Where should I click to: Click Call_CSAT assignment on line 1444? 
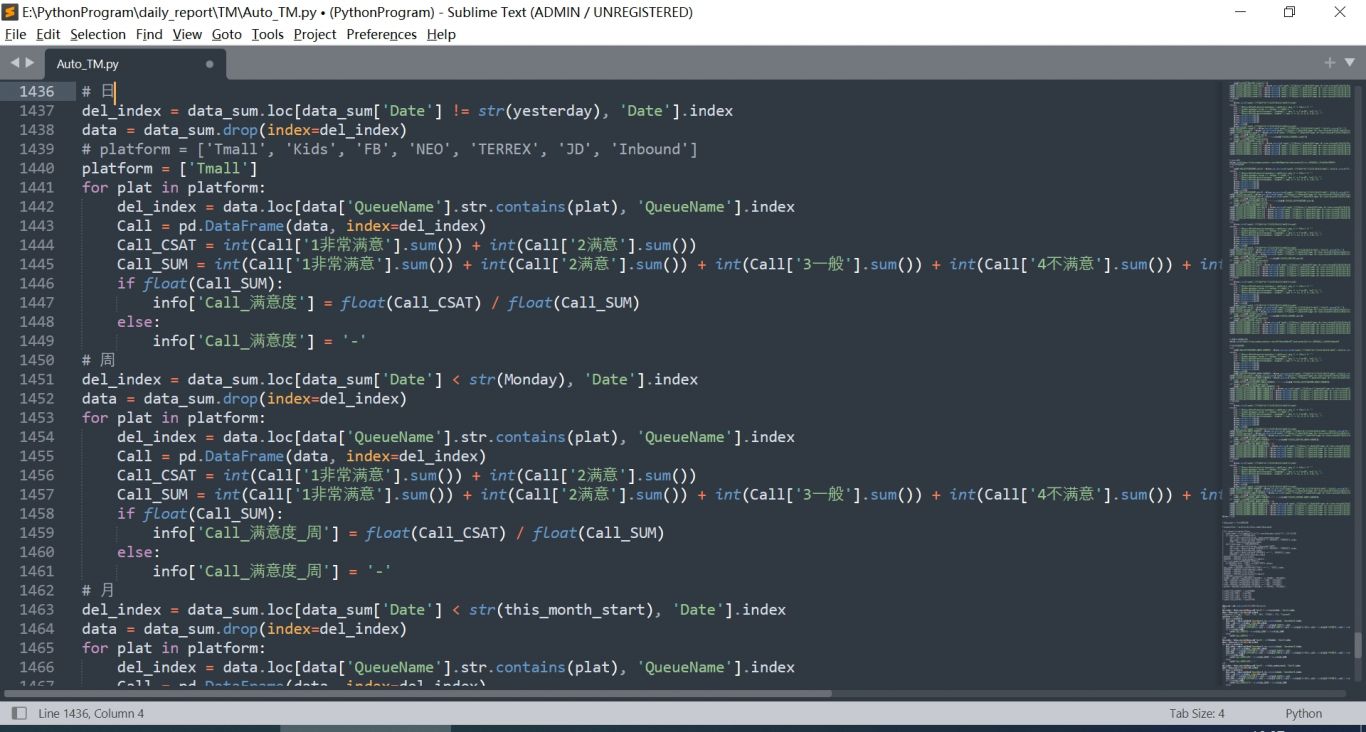tap(407, 245)
